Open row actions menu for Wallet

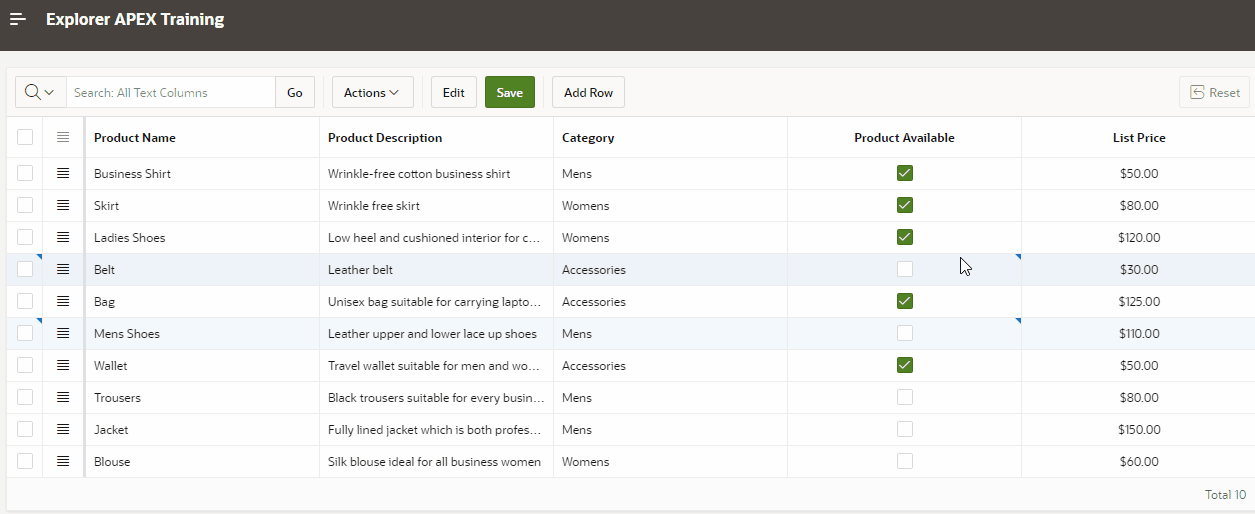coord(63,365)
